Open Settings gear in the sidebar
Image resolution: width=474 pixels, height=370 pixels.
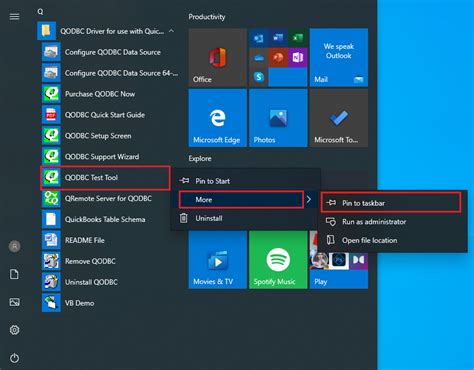14,330
